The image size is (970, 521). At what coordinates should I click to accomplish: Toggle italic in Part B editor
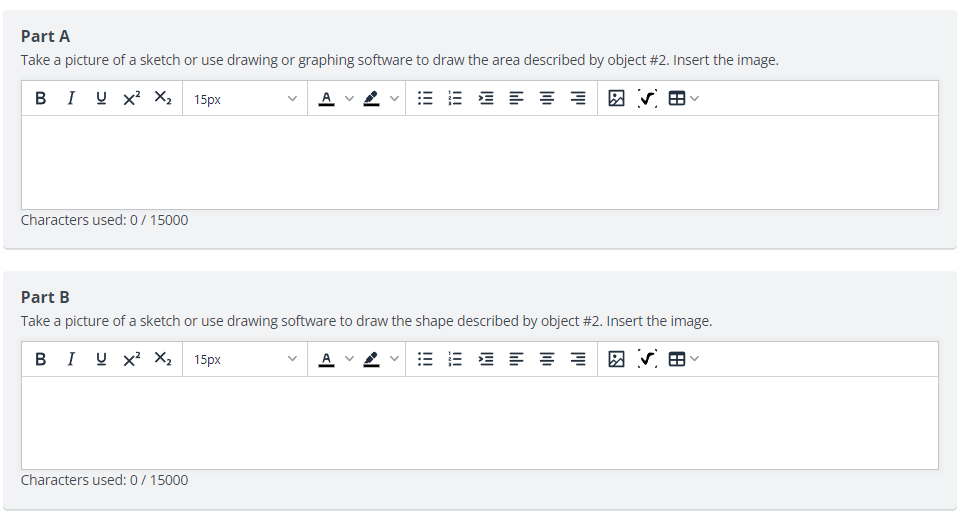click(x=71, y=359)
